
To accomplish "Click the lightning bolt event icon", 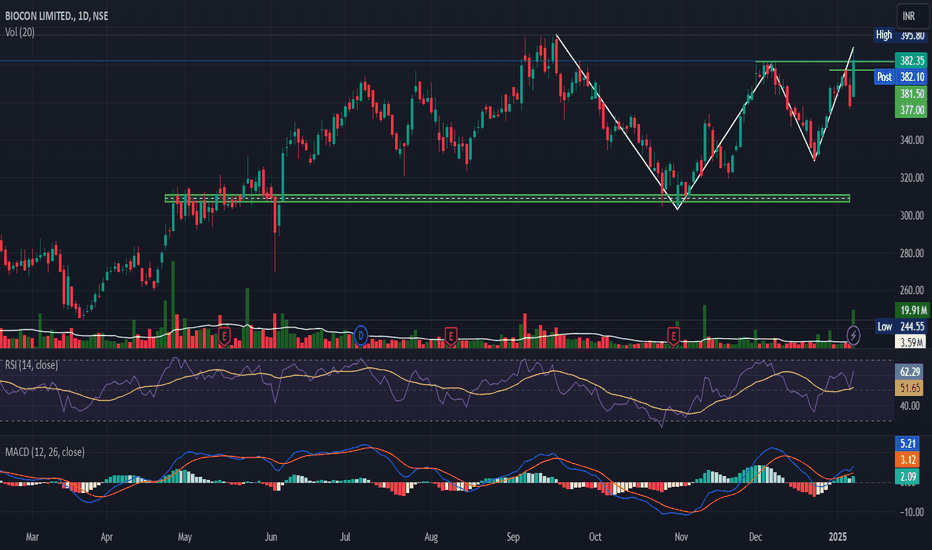I will point(853,335).
